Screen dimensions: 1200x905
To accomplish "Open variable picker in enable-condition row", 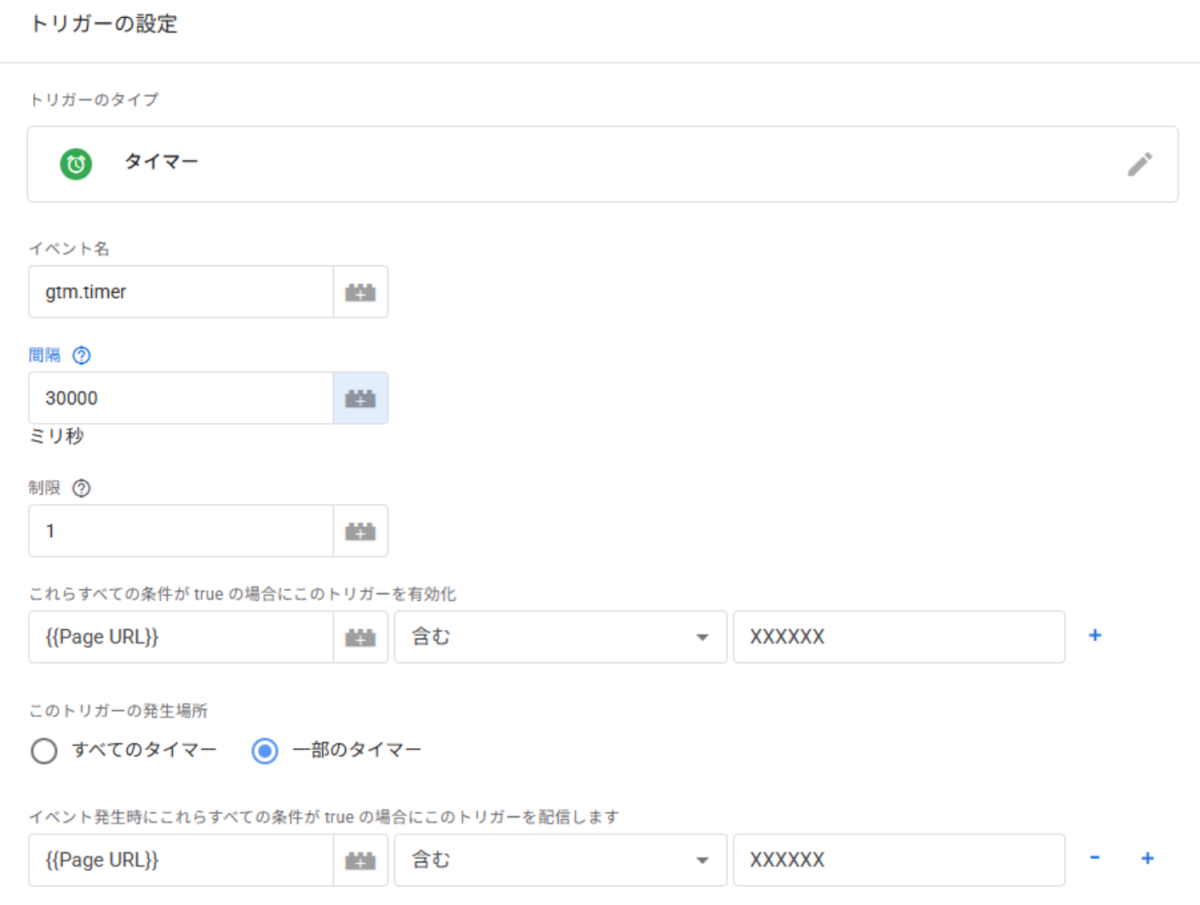I will pyautogui.click(x=360, y=637).
